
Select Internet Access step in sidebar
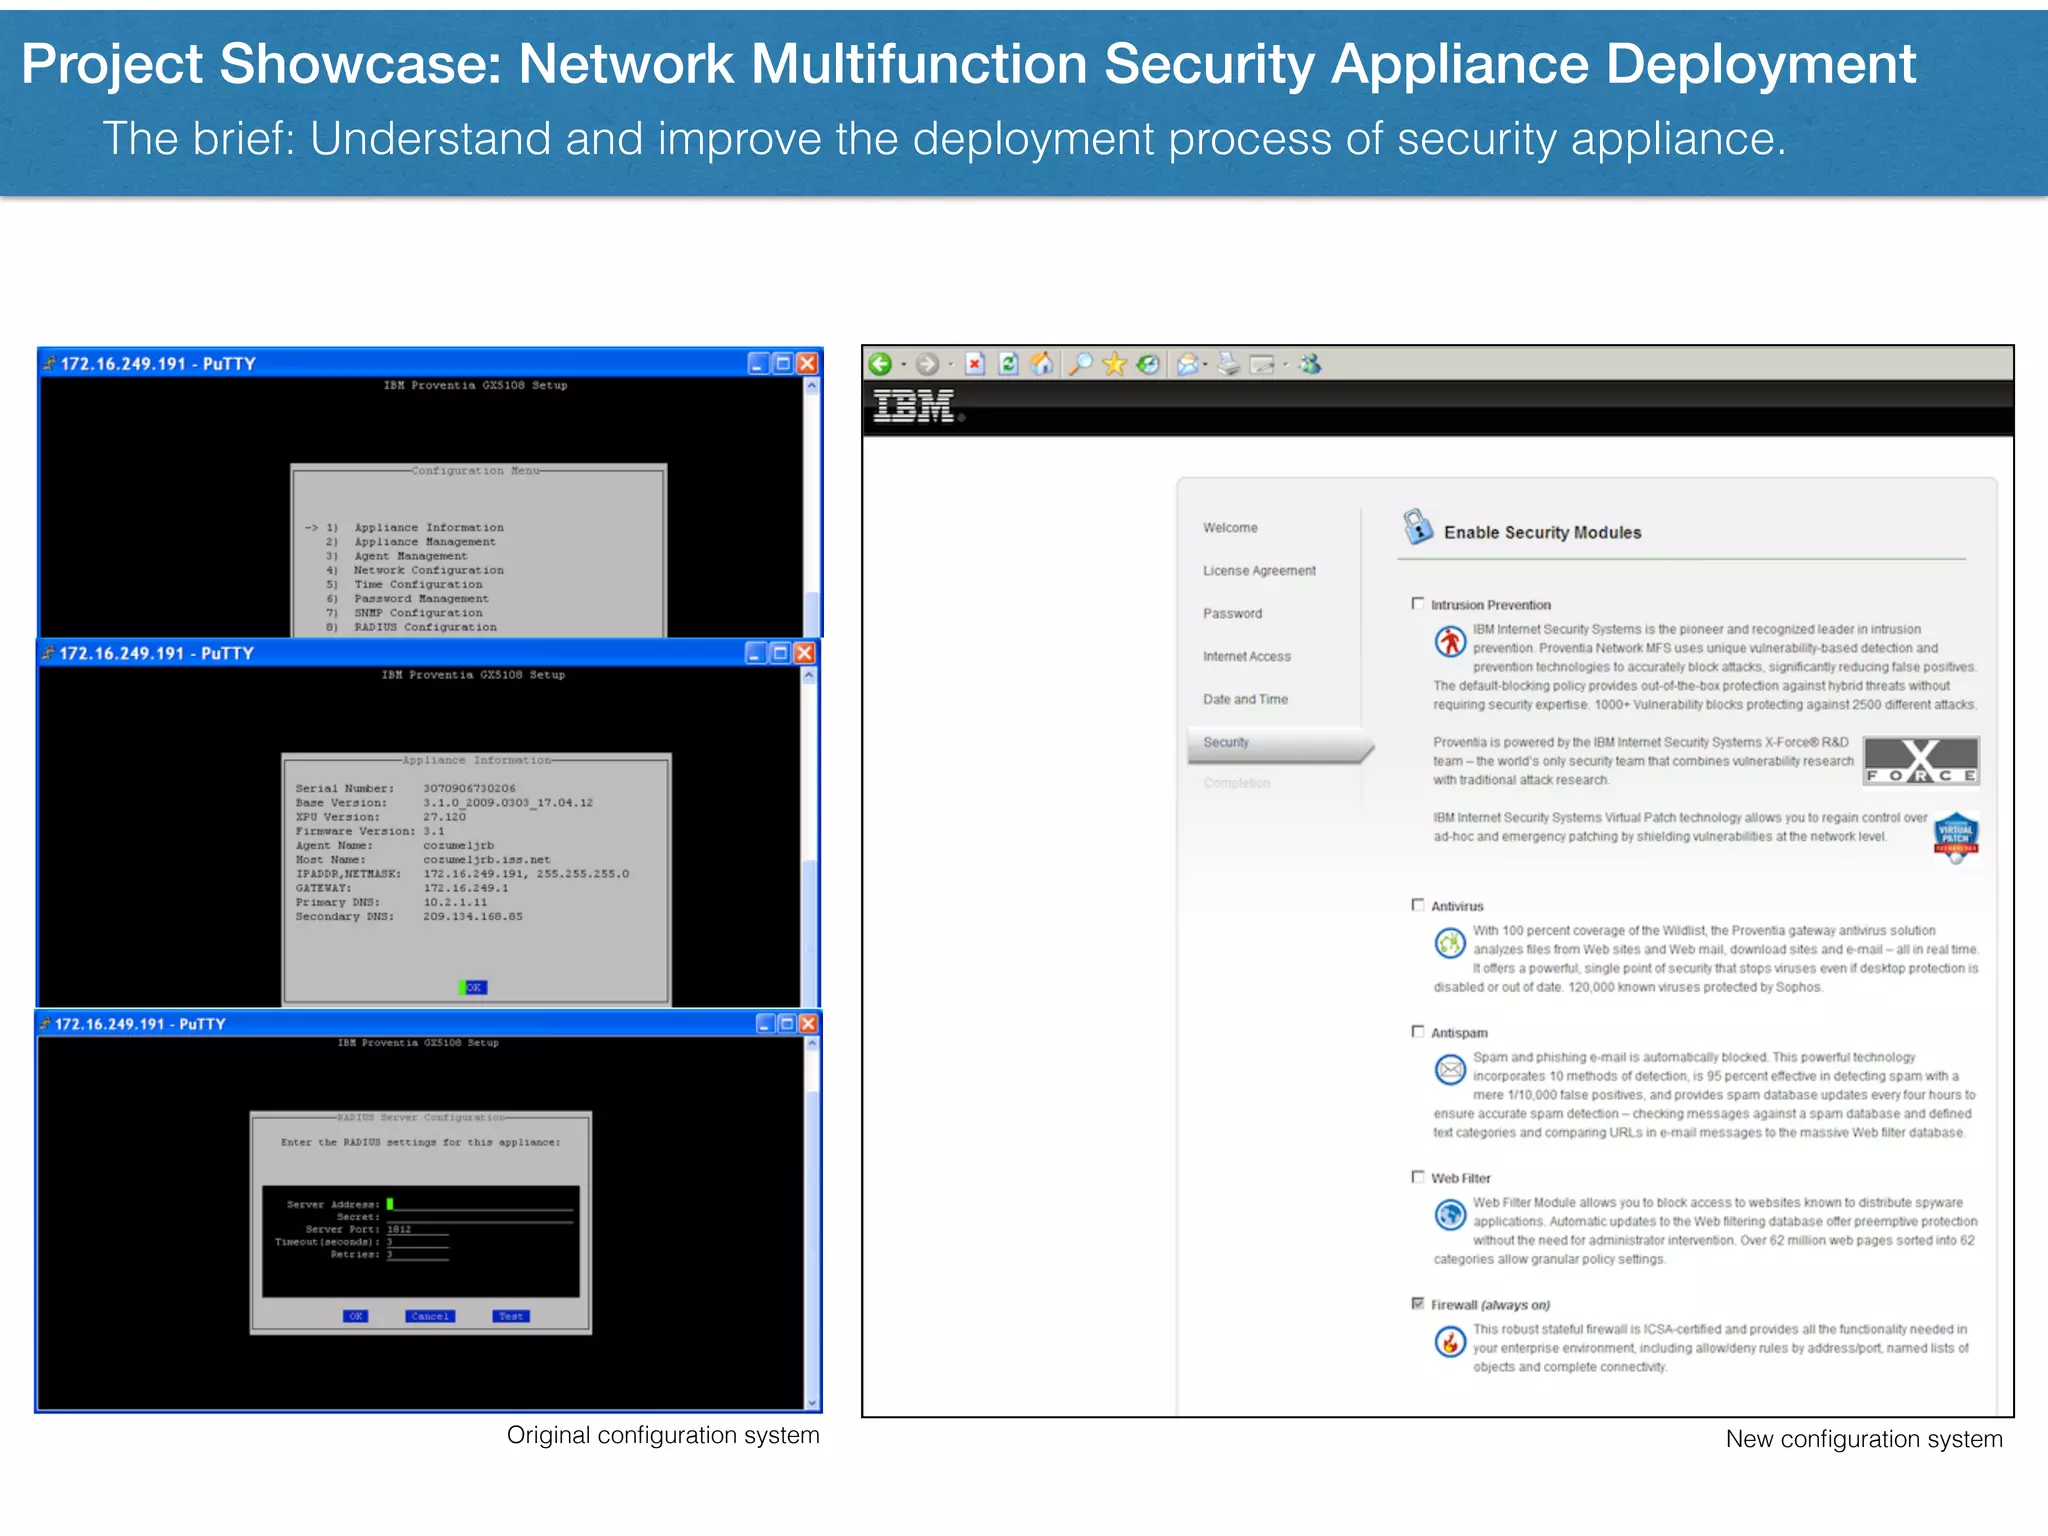pyautogui.click(x=1246, y=656)
